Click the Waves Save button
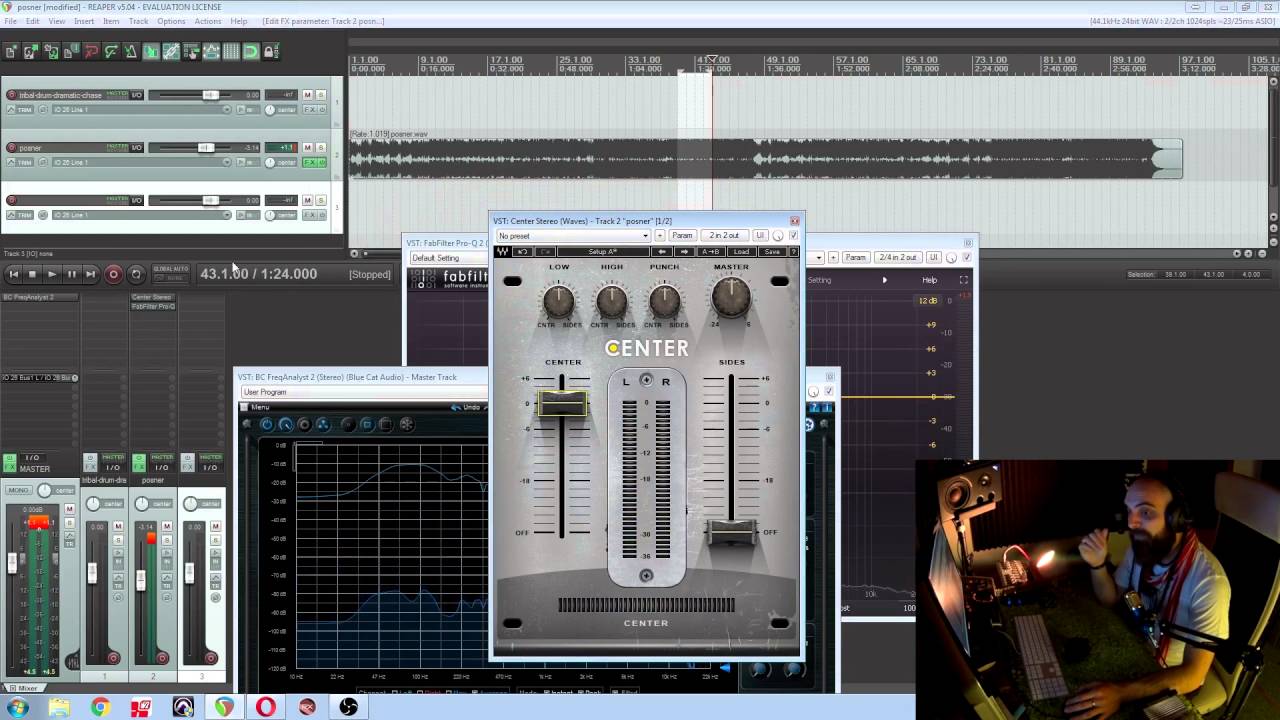The image size is (1280, 720). 771,252
